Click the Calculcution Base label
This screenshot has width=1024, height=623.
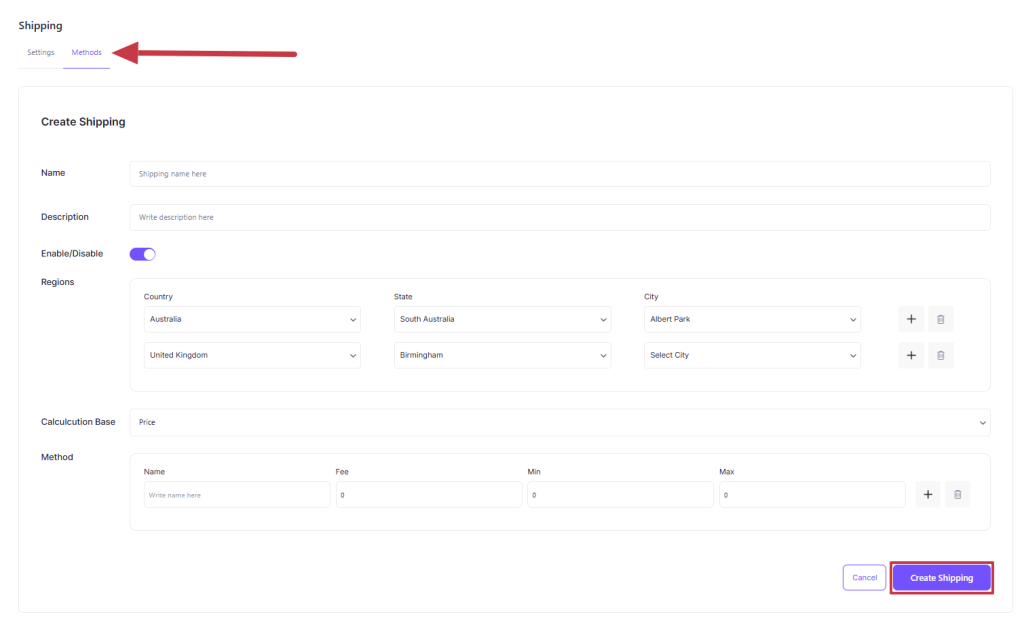(78, 422)
